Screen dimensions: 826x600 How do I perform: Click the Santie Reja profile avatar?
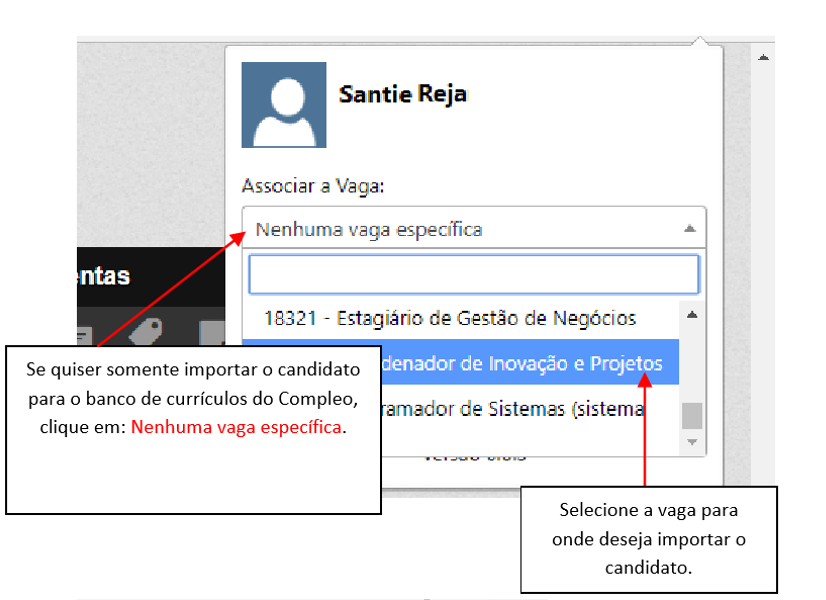click(284, 105)
